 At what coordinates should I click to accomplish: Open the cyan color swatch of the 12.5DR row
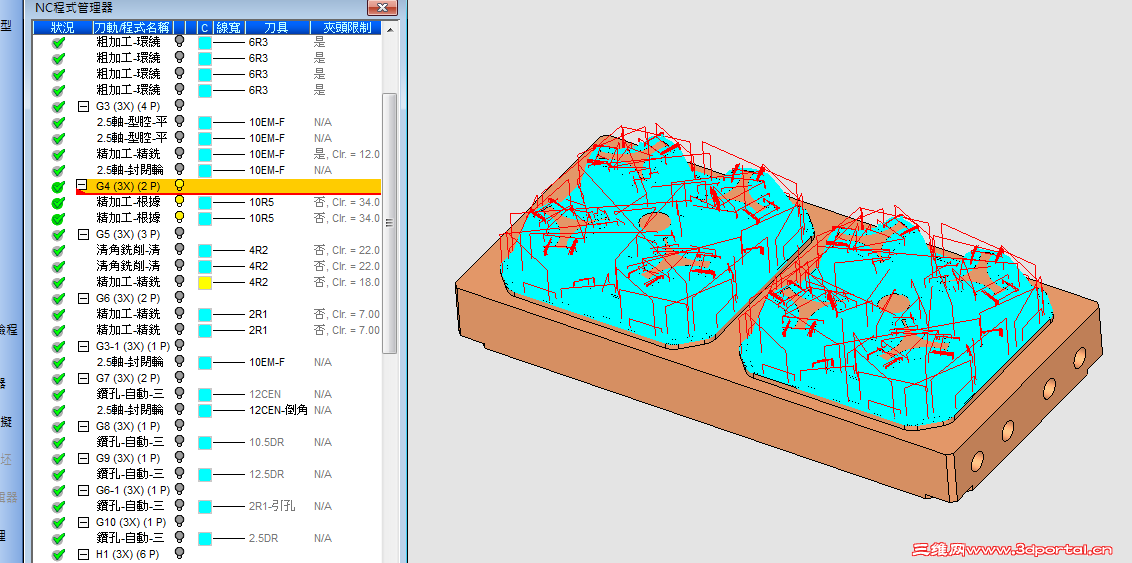tap(204, 474)
